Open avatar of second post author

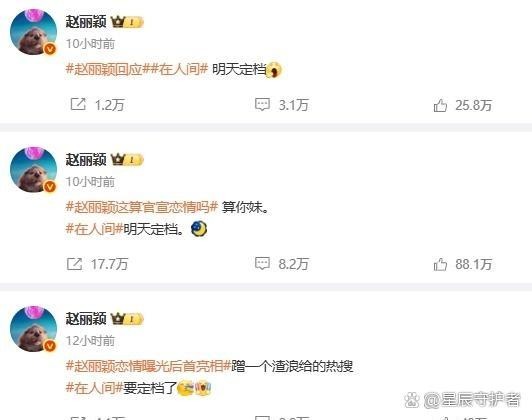pos(33,169)
